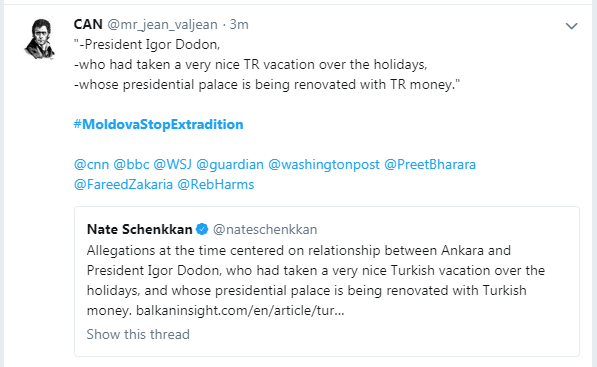Click the 3m tweet timestamp
597x367 pixels.
239,24
